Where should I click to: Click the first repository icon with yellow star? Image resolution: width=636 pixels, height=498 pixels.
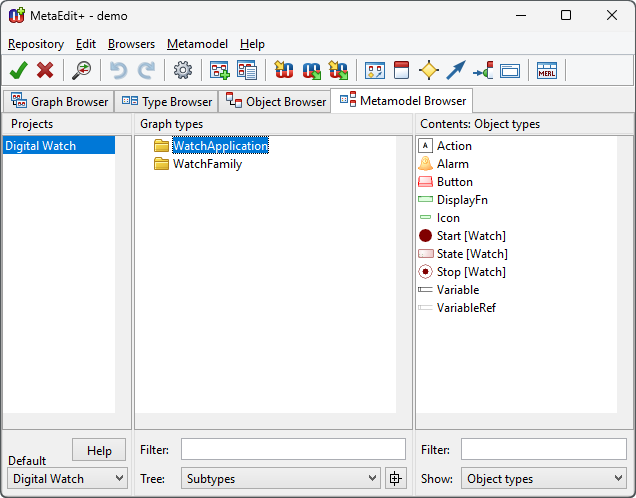coord(284,70)
